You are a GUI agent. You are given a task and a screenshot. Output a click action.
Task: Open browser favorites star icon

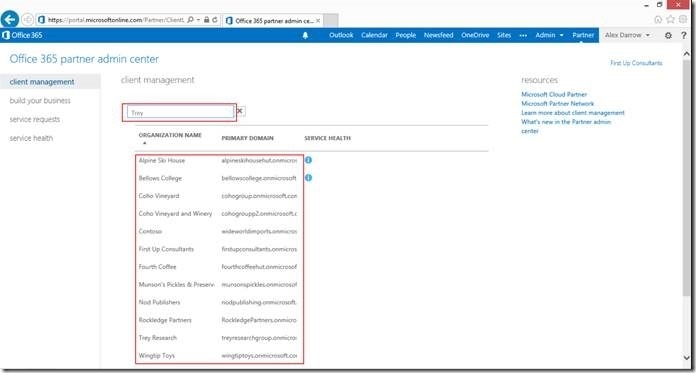click(670, 20)
